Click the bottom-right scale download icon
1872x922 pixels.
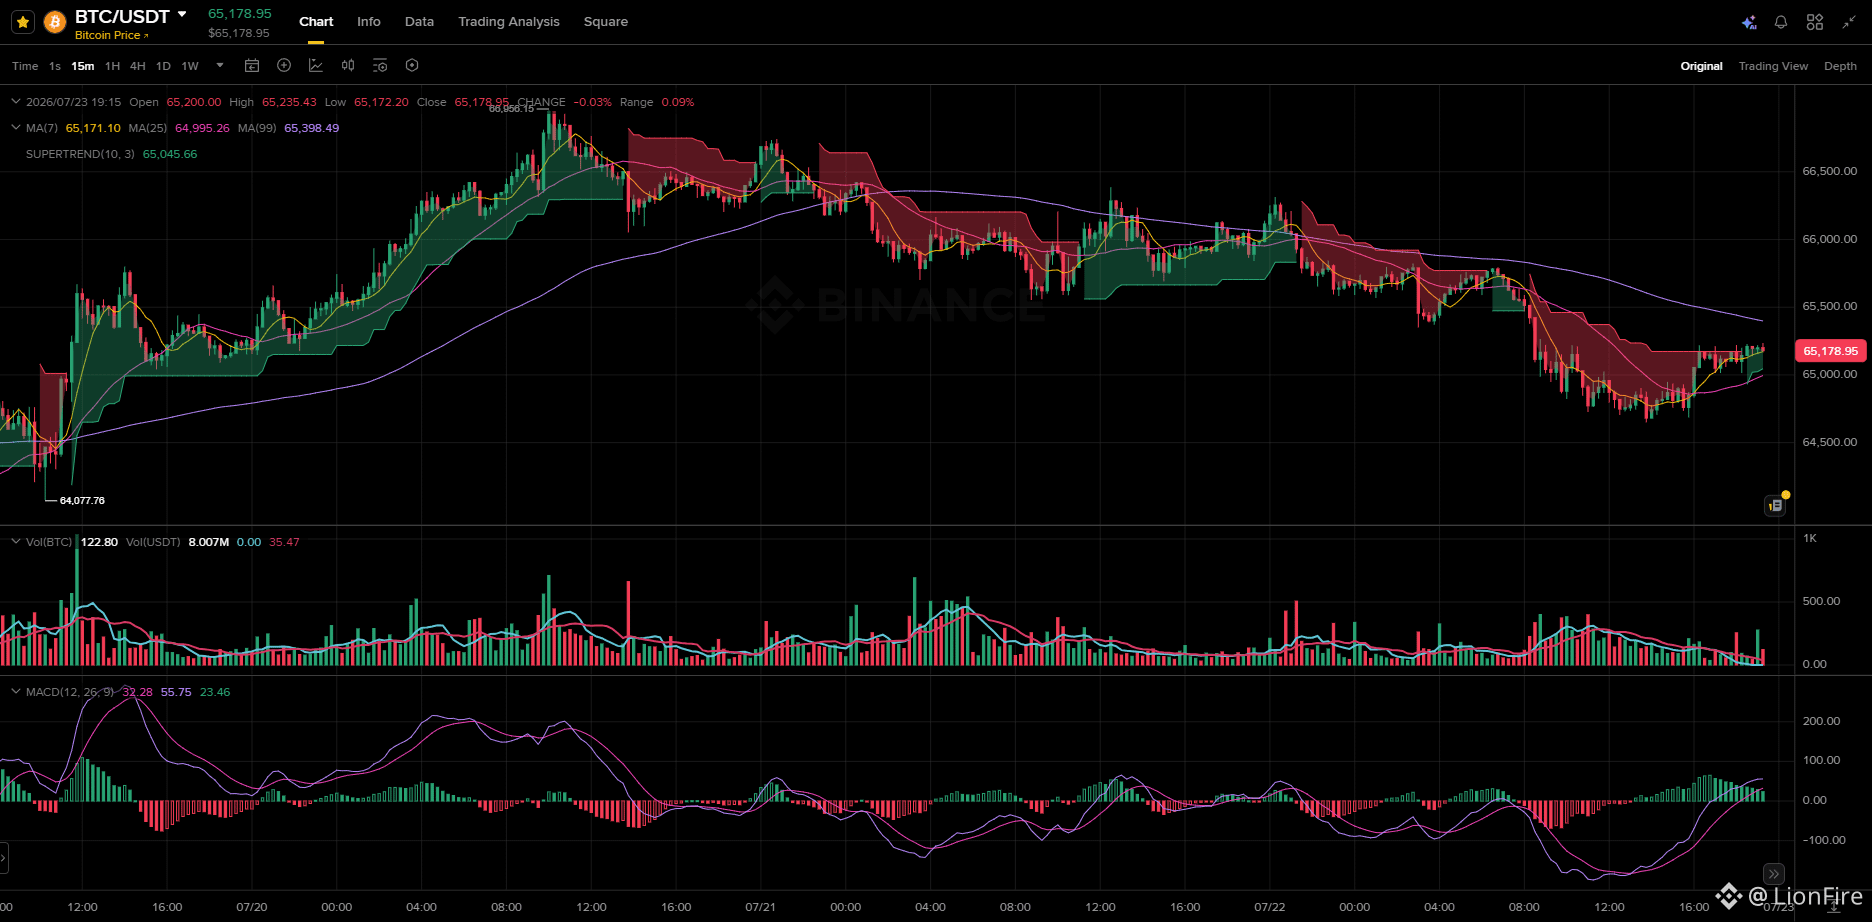click(x=1832, y=905)
